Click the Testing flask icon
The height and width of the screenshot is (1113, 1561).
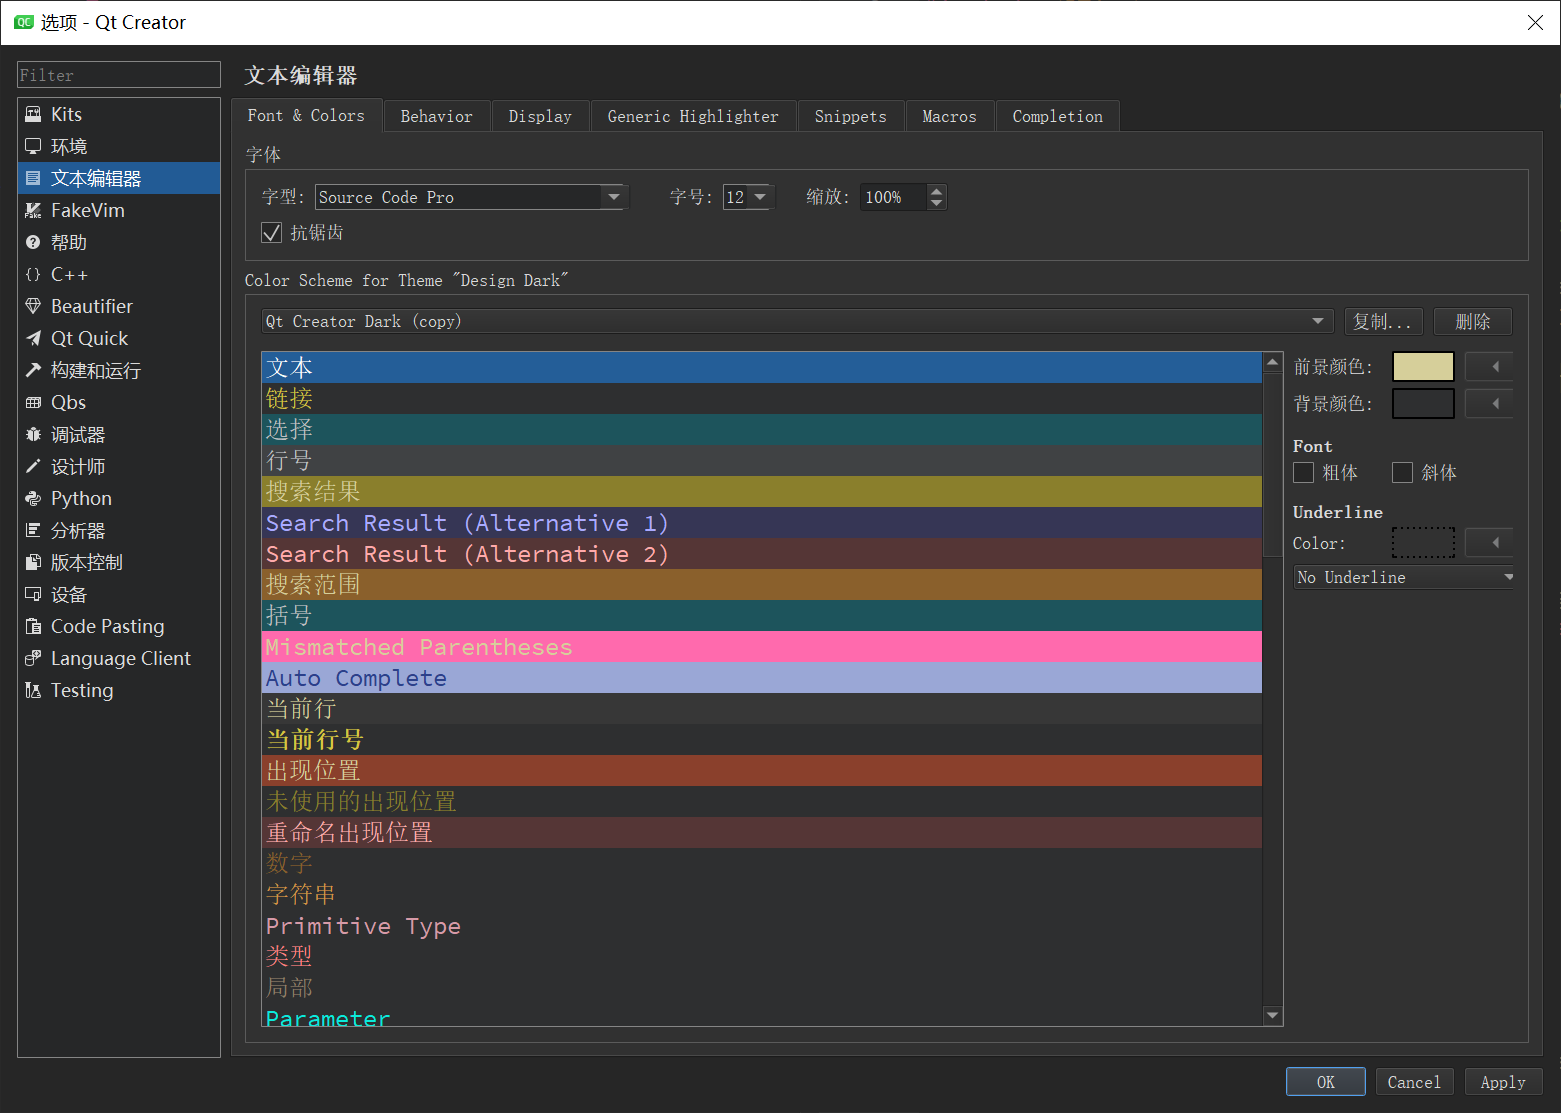[x=33, y=690]
